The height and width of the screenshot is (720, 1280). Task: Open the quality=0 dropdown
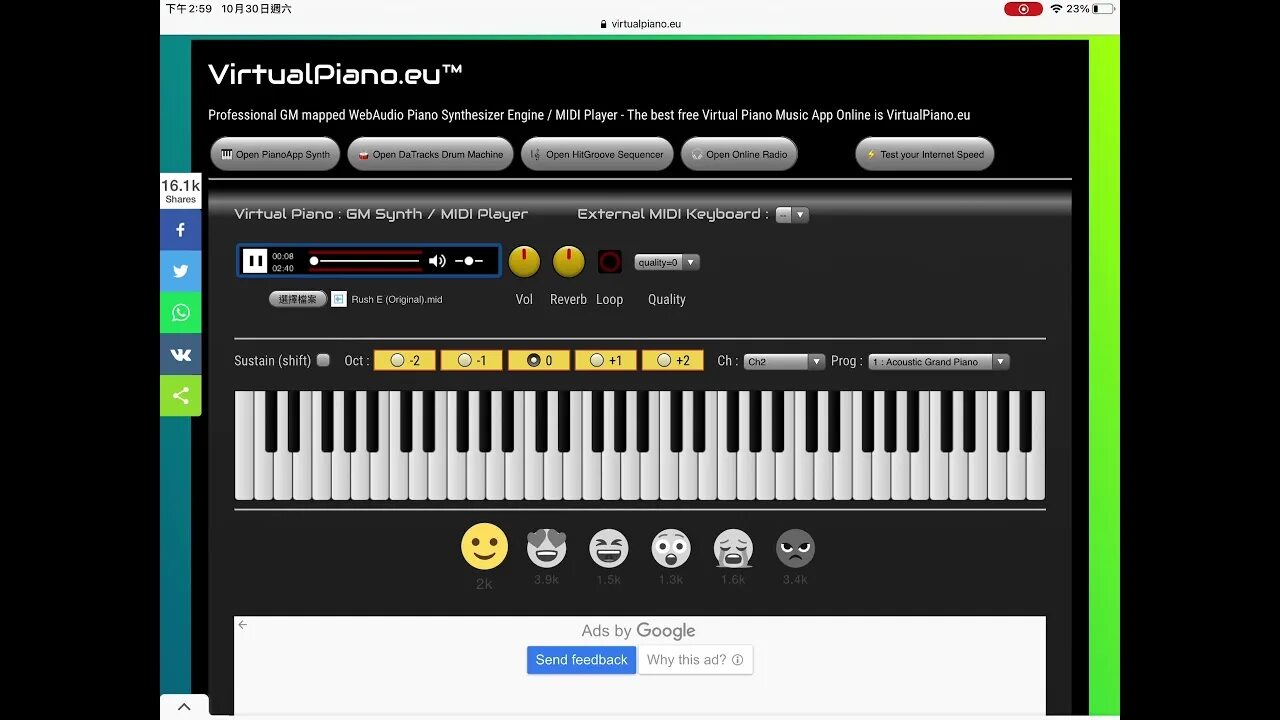tap(666, 262)
